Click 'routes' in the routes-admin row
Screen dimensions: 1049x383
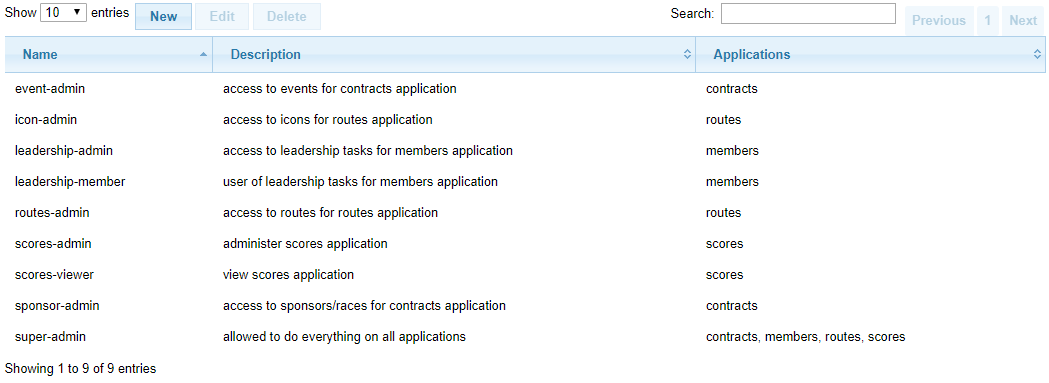[x=723, y=213]
